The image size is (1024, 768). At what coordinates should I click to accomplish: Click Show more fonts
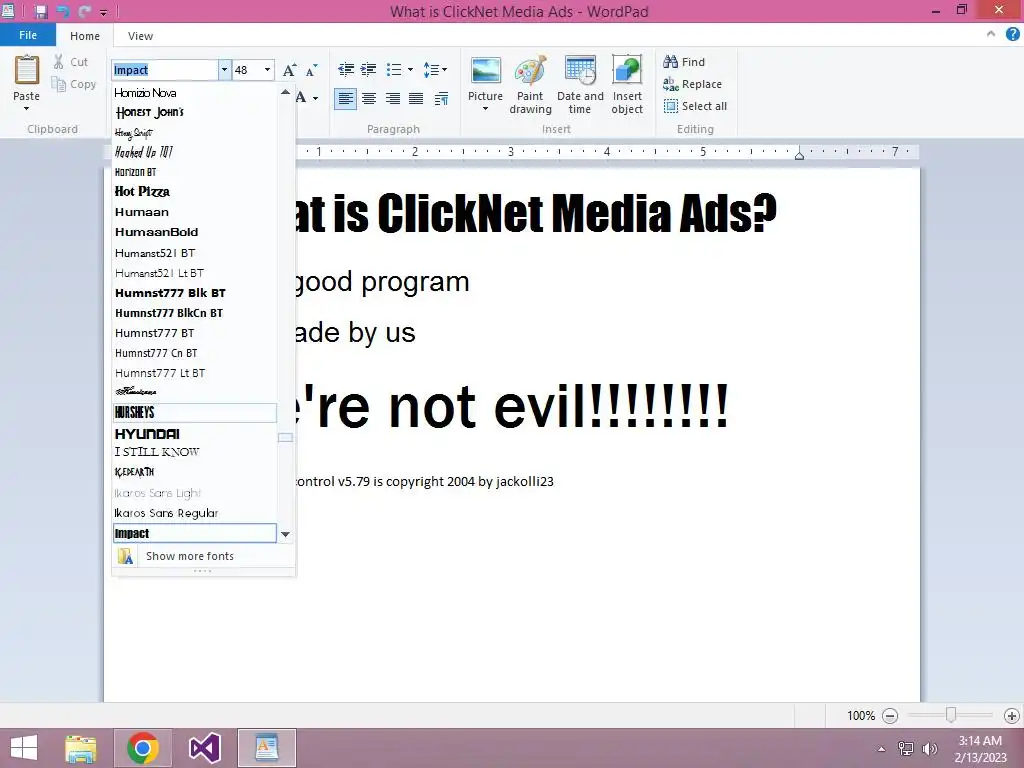(203, 556)
